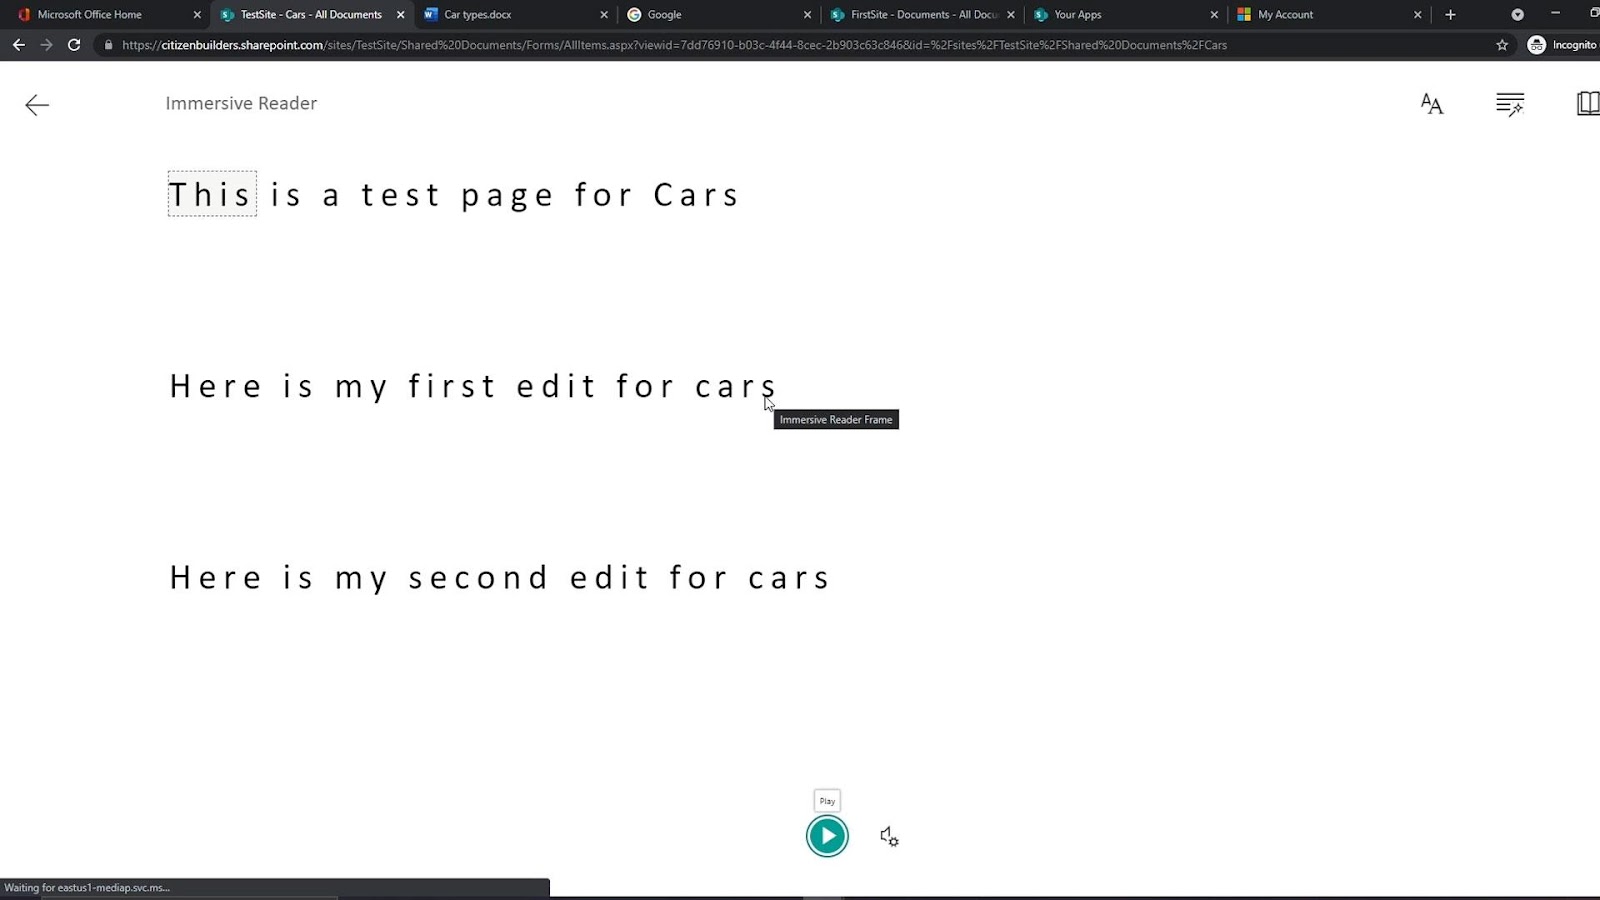The image size is (1600, 900).
Task: Click the word "Cars" in first line
Action: (x=696, y=195)
